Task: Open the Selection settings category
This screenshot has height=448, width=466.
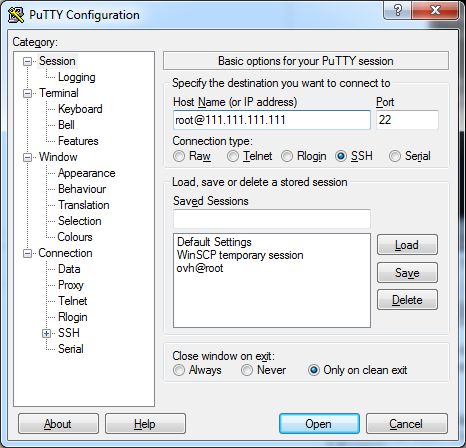Action: (79, 221)
